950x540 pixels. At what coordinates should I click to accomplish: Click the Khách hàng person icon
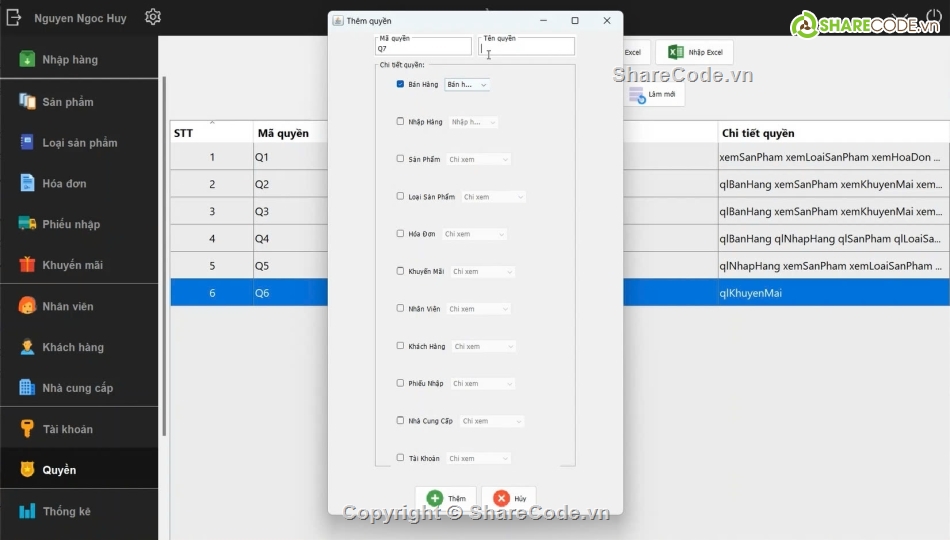pos(27,347)
